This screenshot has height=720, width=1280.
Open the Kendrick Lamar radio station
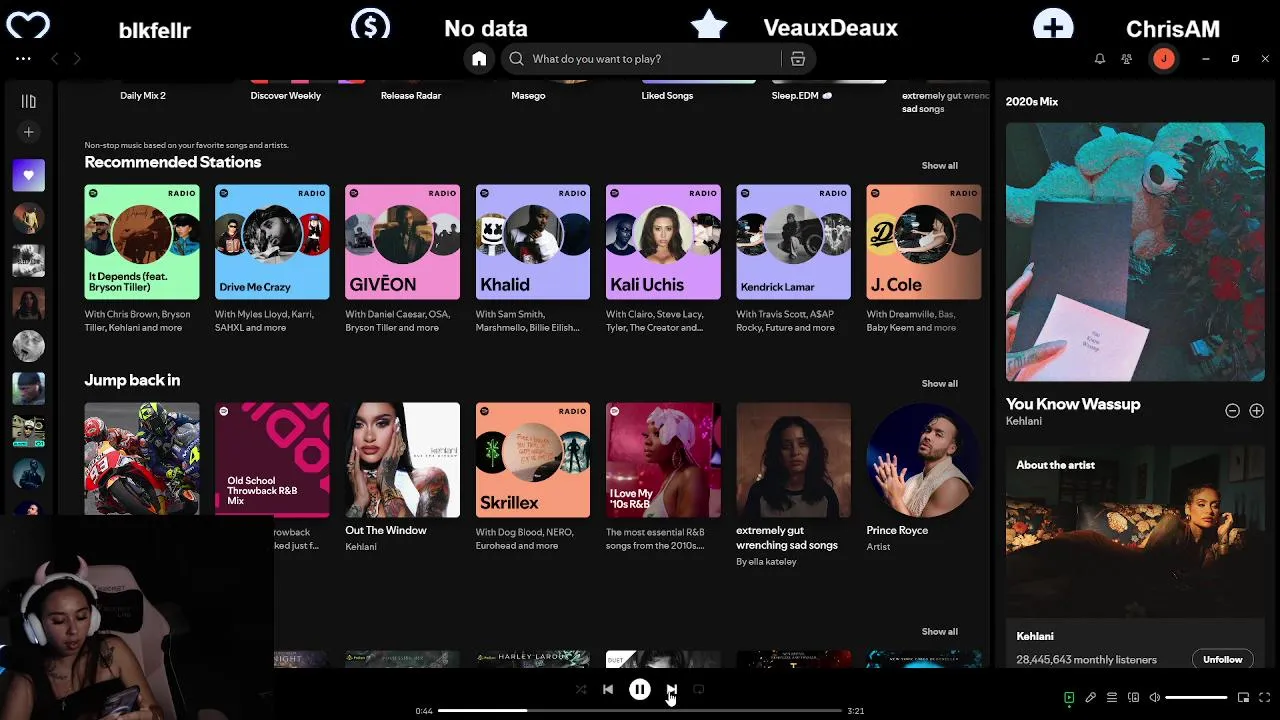tap(793, 242)
